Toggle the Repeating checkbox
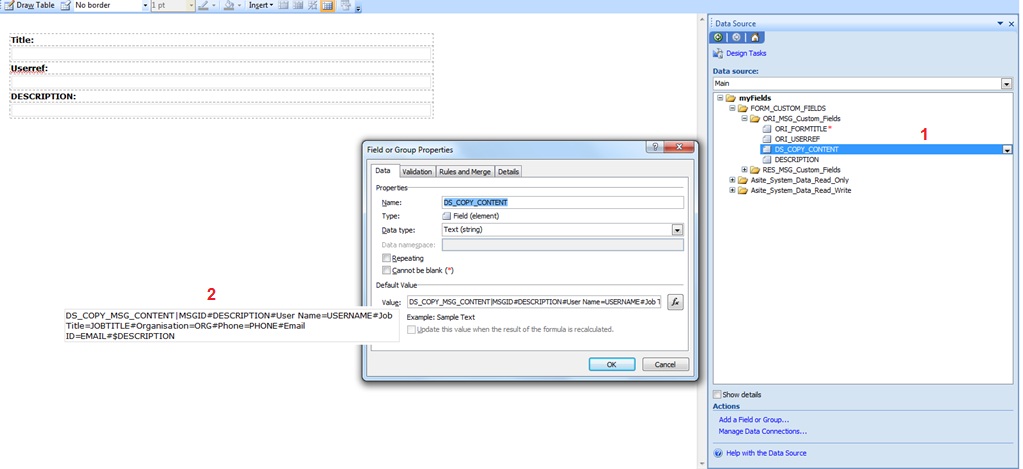The width and height of the screenshot is (1023, 469). (387, 258)
